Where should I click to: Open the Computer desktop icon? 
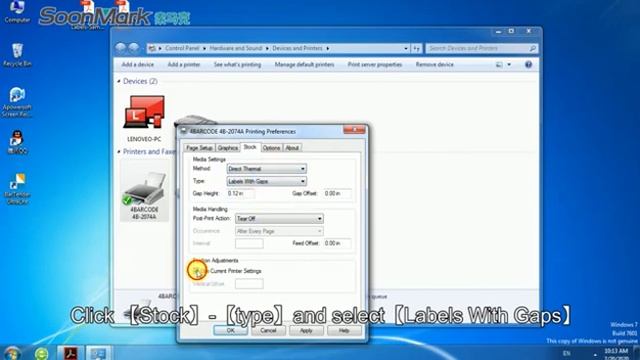coord(17,11)
